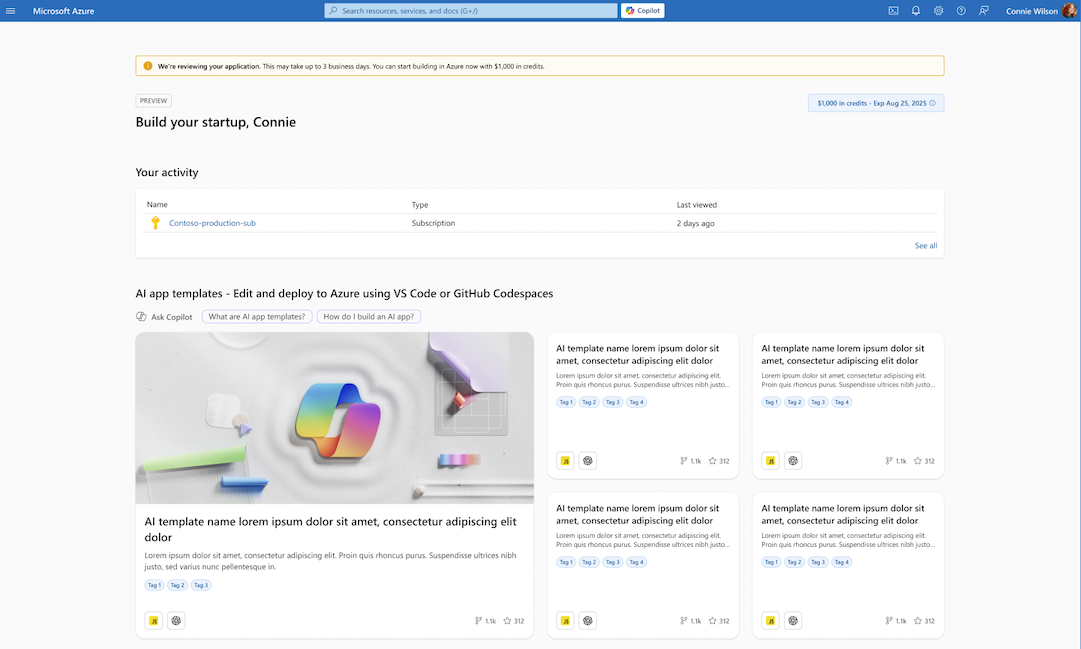
Task: Click the OpenAI icon on featured template card
Action: point(176,621)
